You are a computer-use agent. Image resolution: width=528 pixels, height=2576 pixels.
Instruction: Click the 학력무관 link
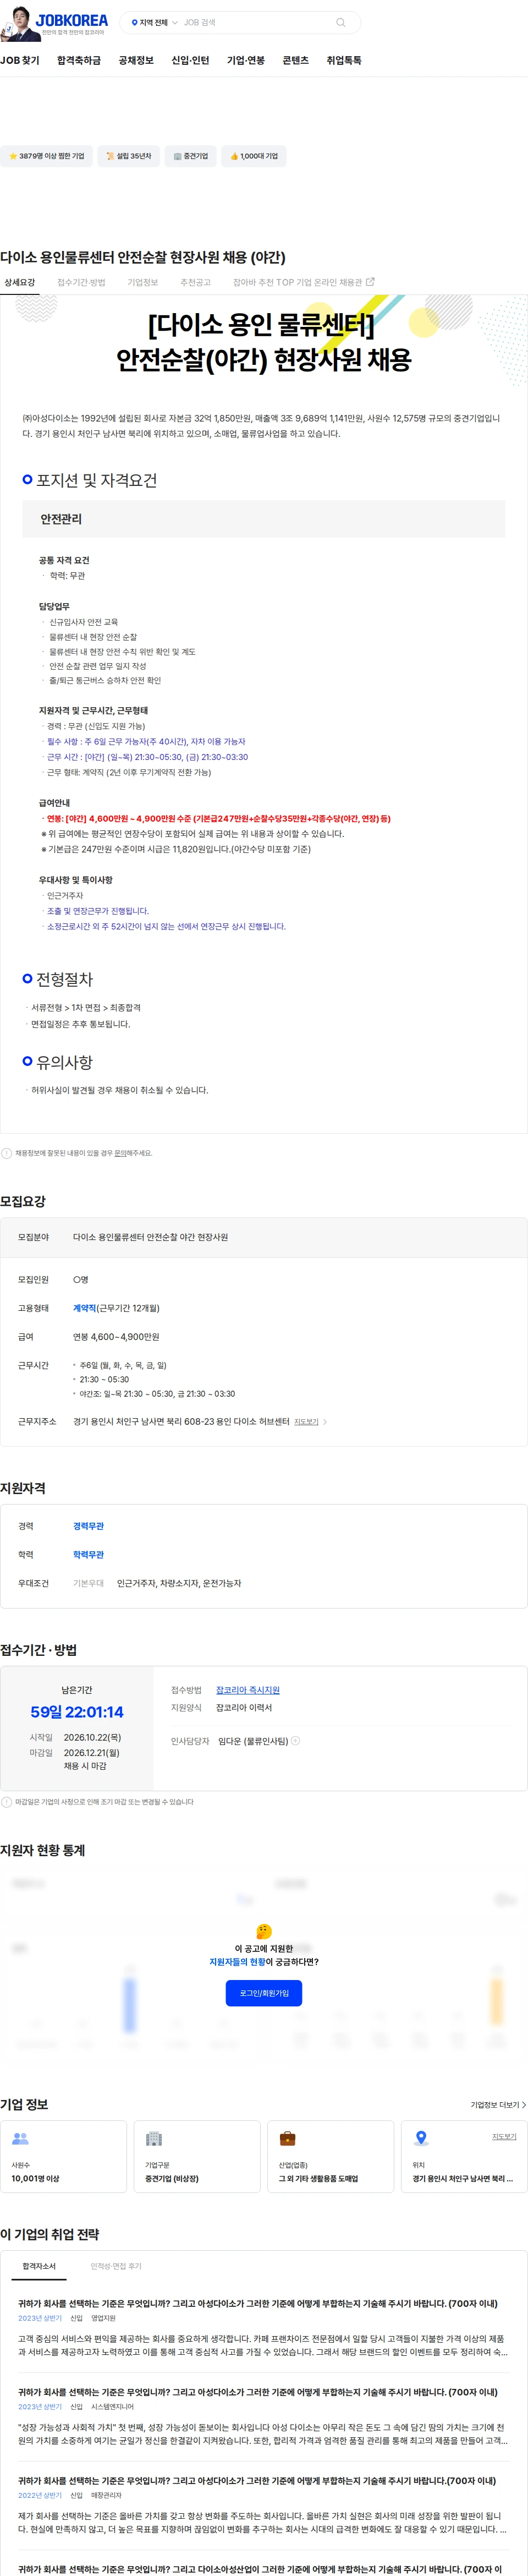pyautogui.click(x=88, y=1555)
